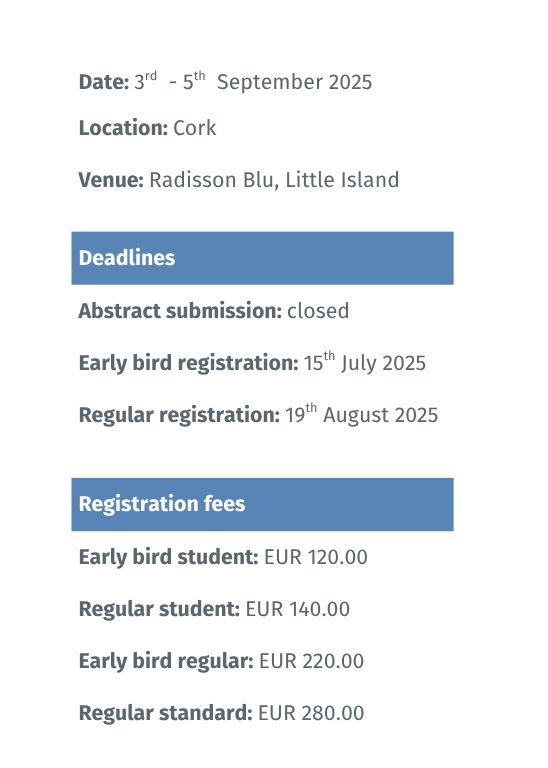The image size is (548, 768).
Task: Click the Deadlines section header
Action: tap(262, 258)
